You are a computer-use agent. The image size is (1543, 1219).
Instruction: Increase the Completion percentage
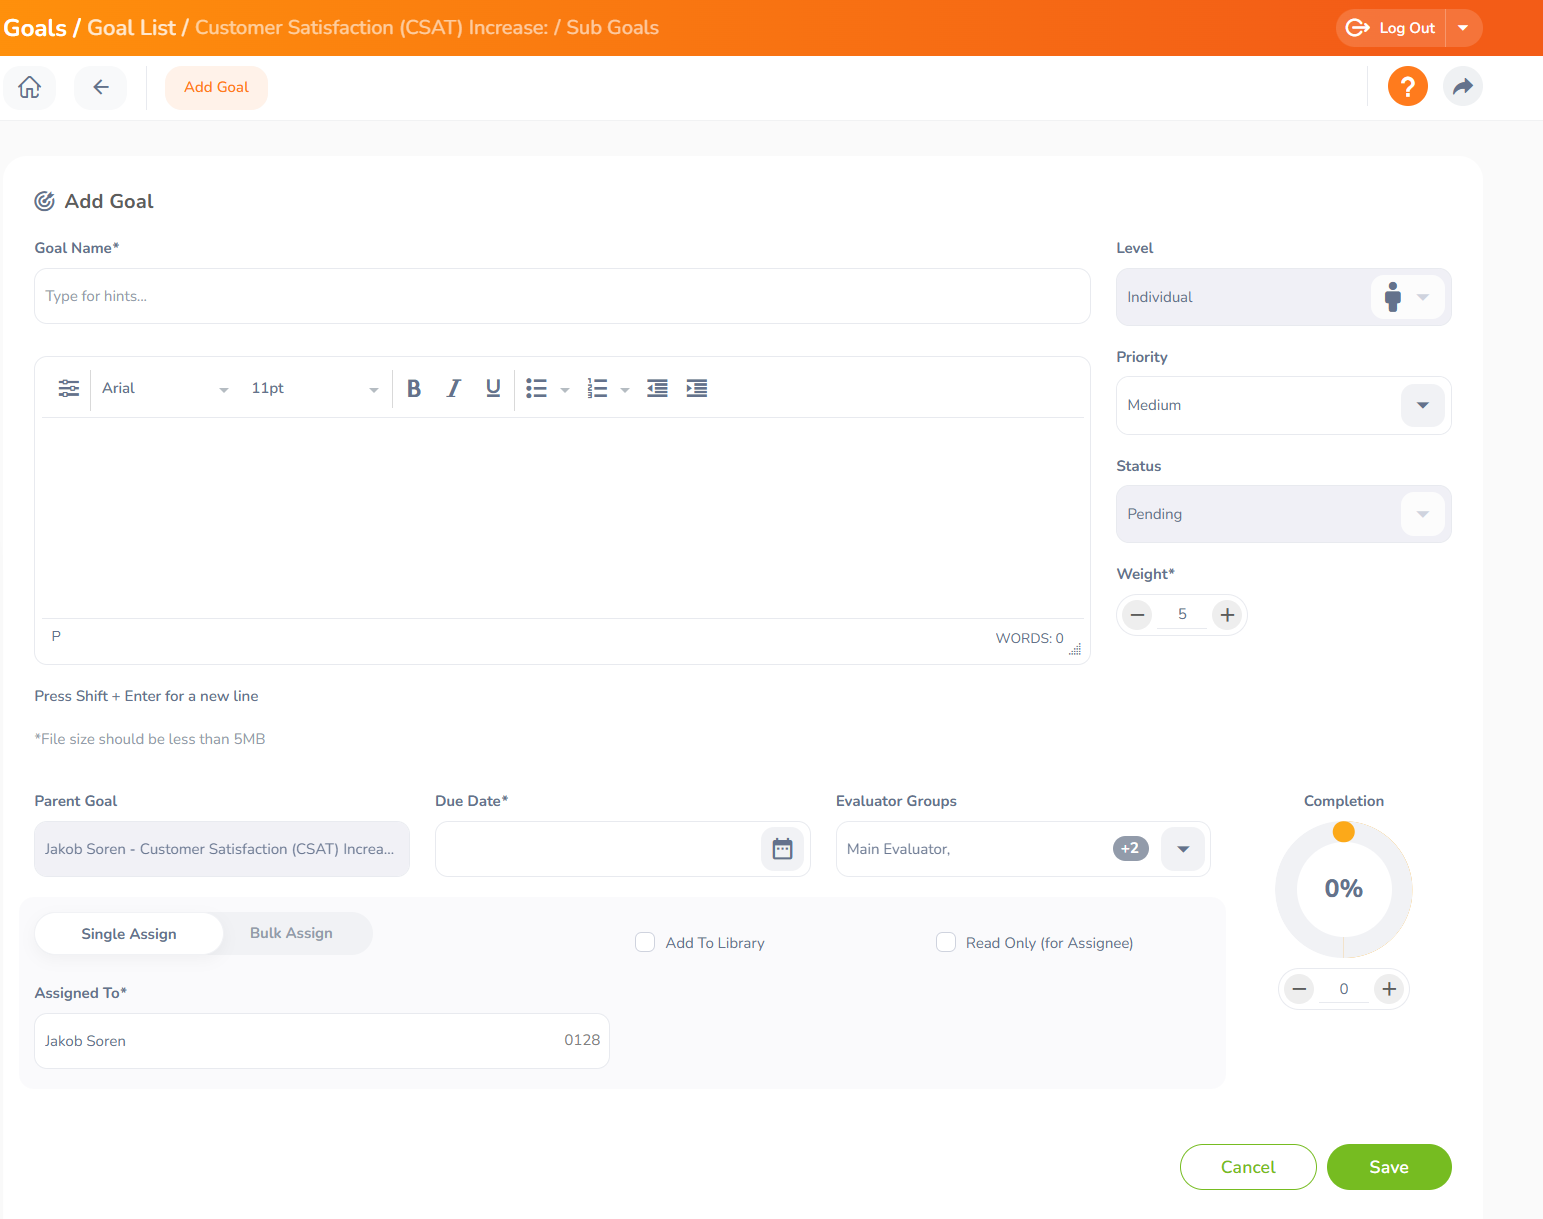[1389, 989]
